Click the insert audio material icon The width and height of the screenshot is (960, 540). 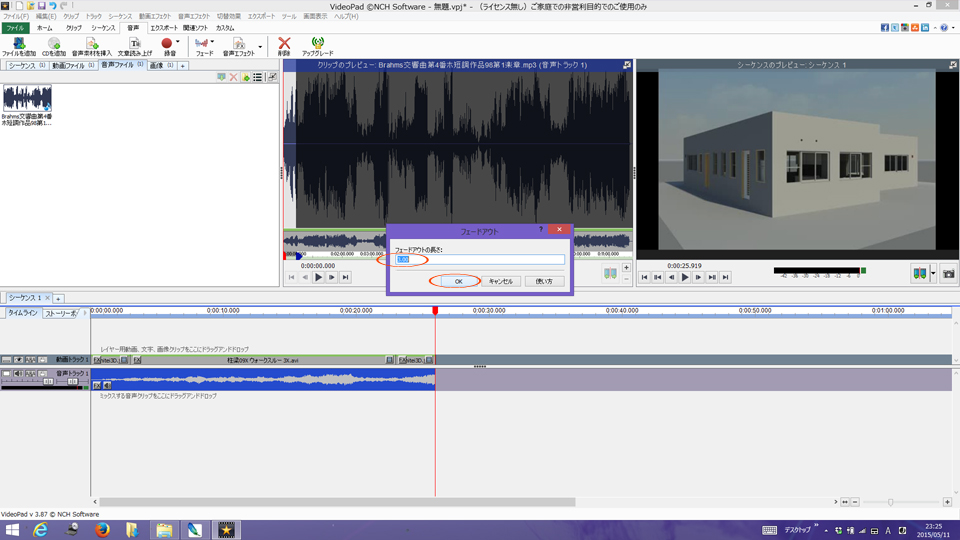coord(92,43)
